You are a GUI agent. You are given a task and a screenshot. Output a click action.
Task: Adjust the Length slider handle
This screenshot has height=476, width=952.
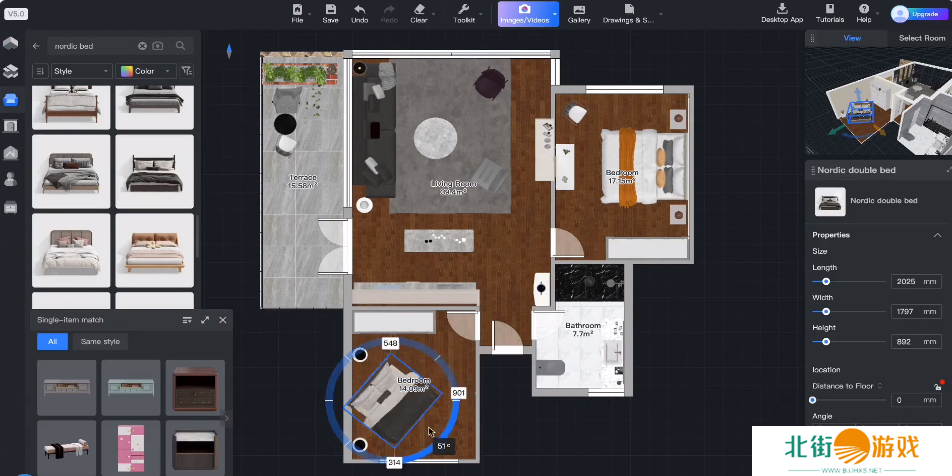coord(826,282)
